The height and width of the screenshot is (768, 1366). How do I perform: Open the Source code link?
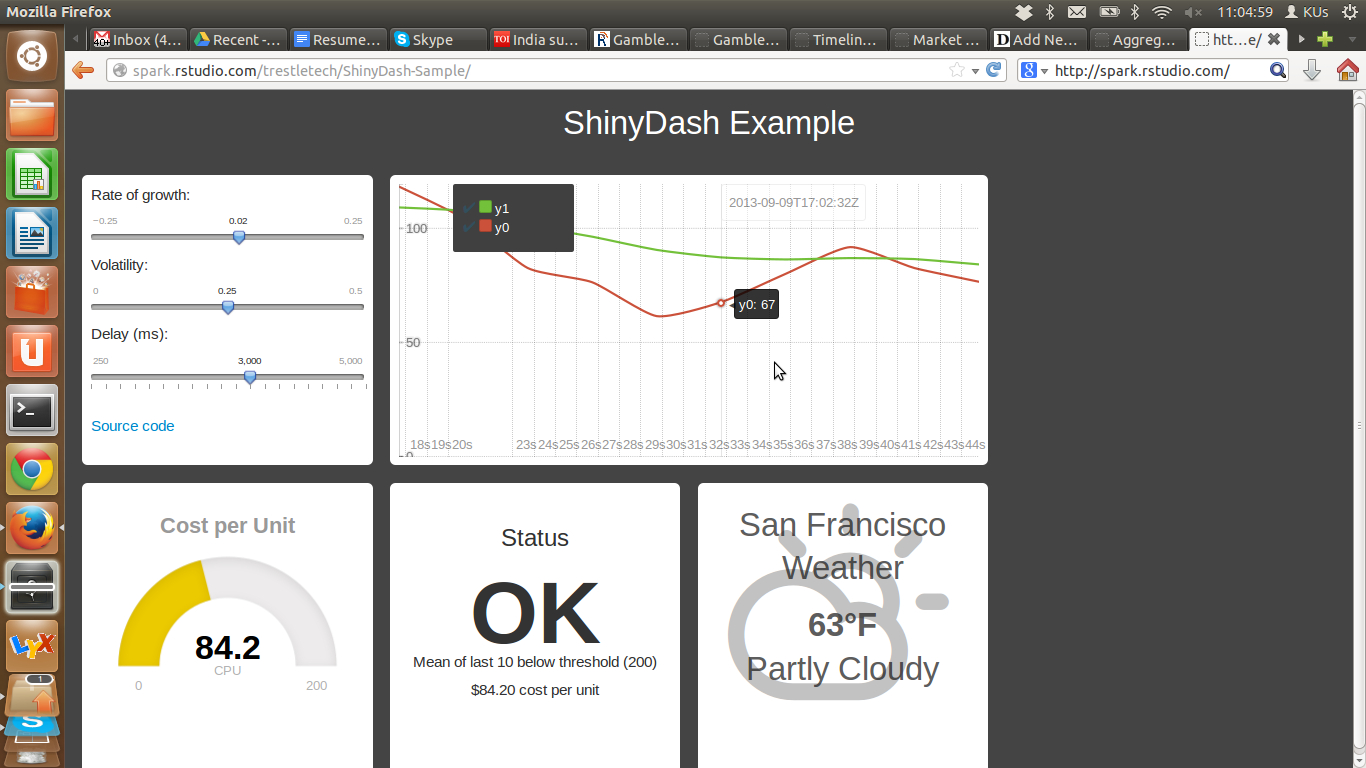[x=132, y=426]
